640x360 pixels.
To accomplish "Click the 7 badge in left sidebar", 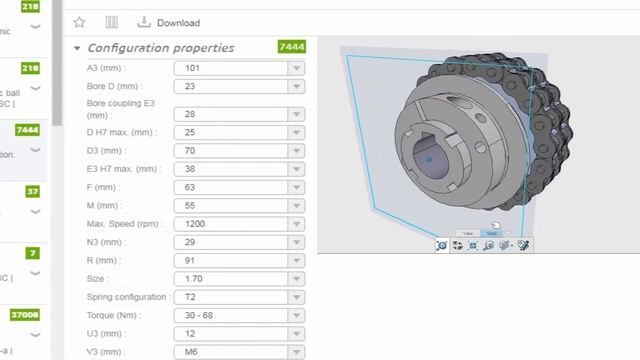I will [x=33, y=253].
